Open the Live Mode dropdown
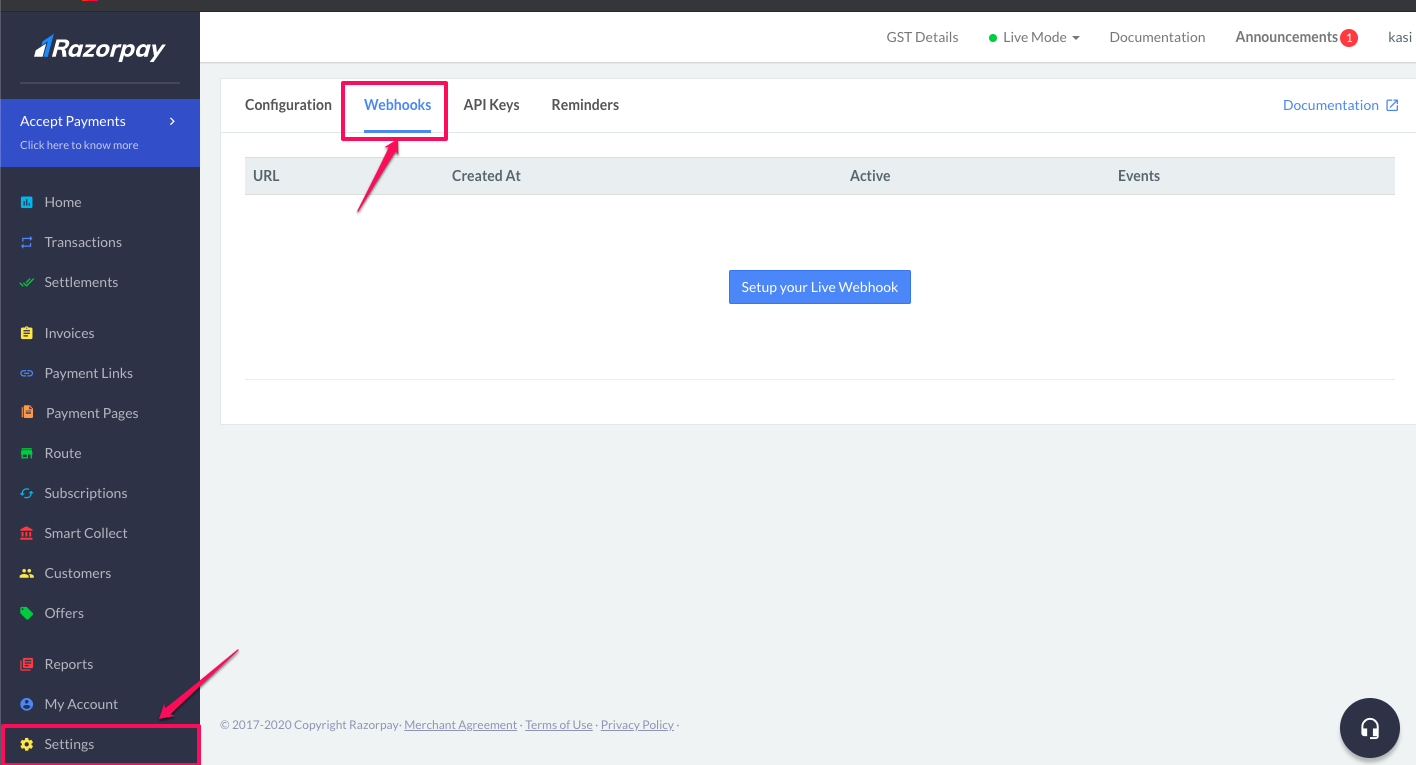 (1034, 37)
